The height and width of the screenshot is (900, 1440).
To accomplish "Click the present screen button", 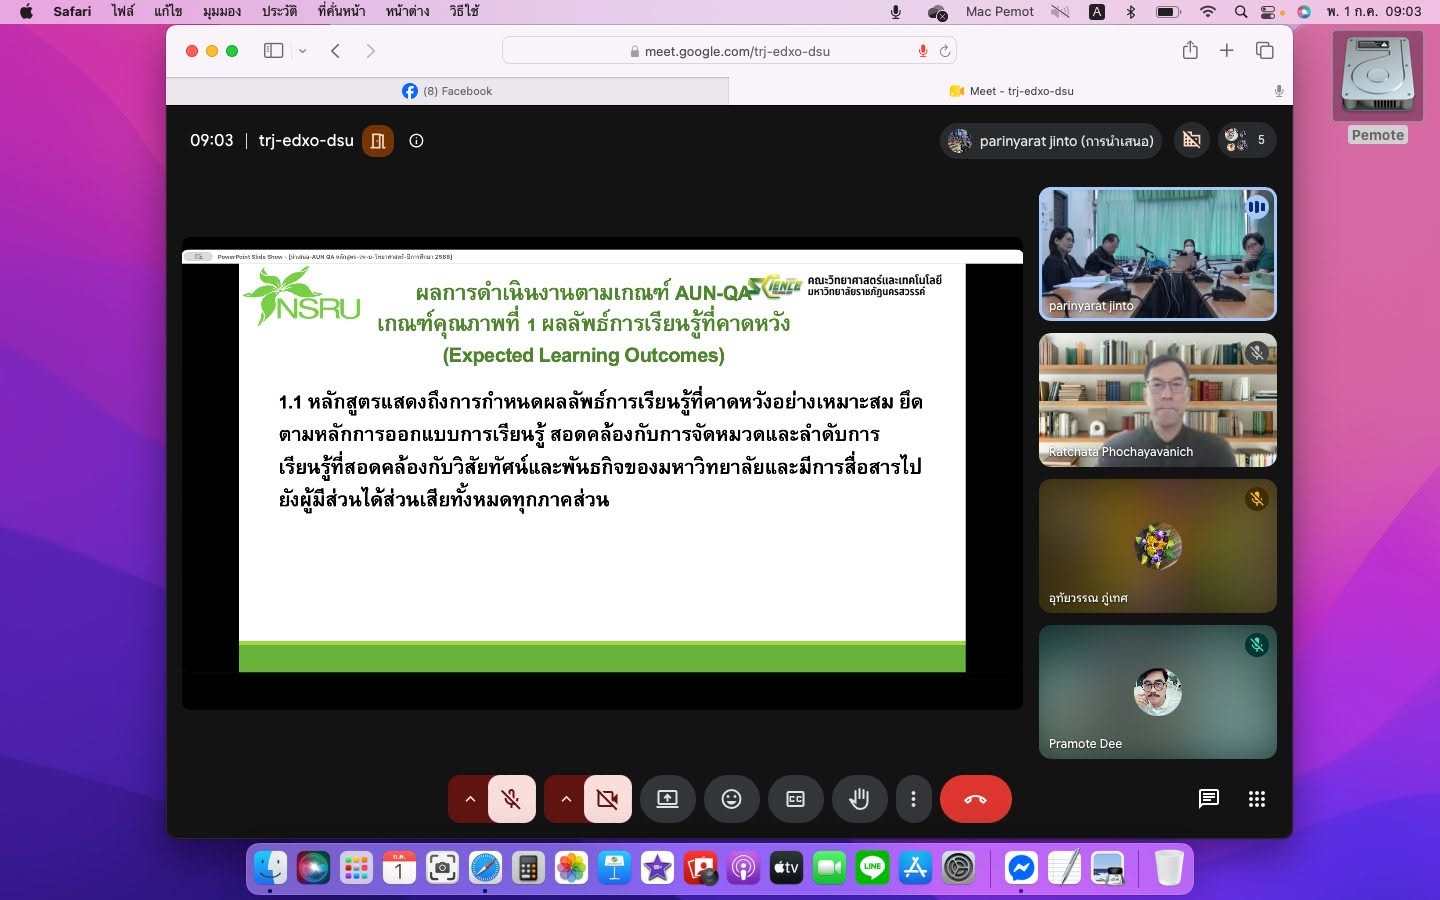I will click(x=667, y=799).
